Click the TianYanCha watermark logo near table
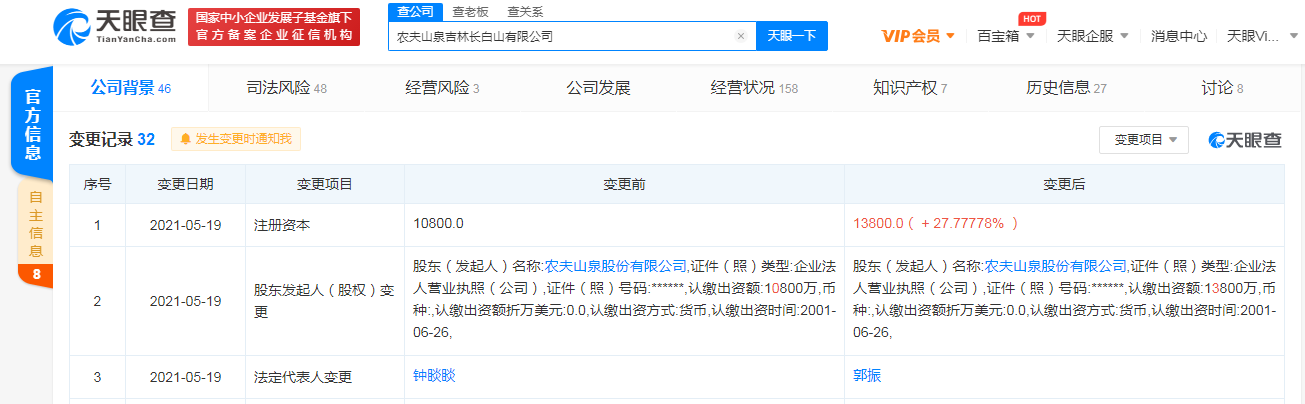 coord(1245,140)
